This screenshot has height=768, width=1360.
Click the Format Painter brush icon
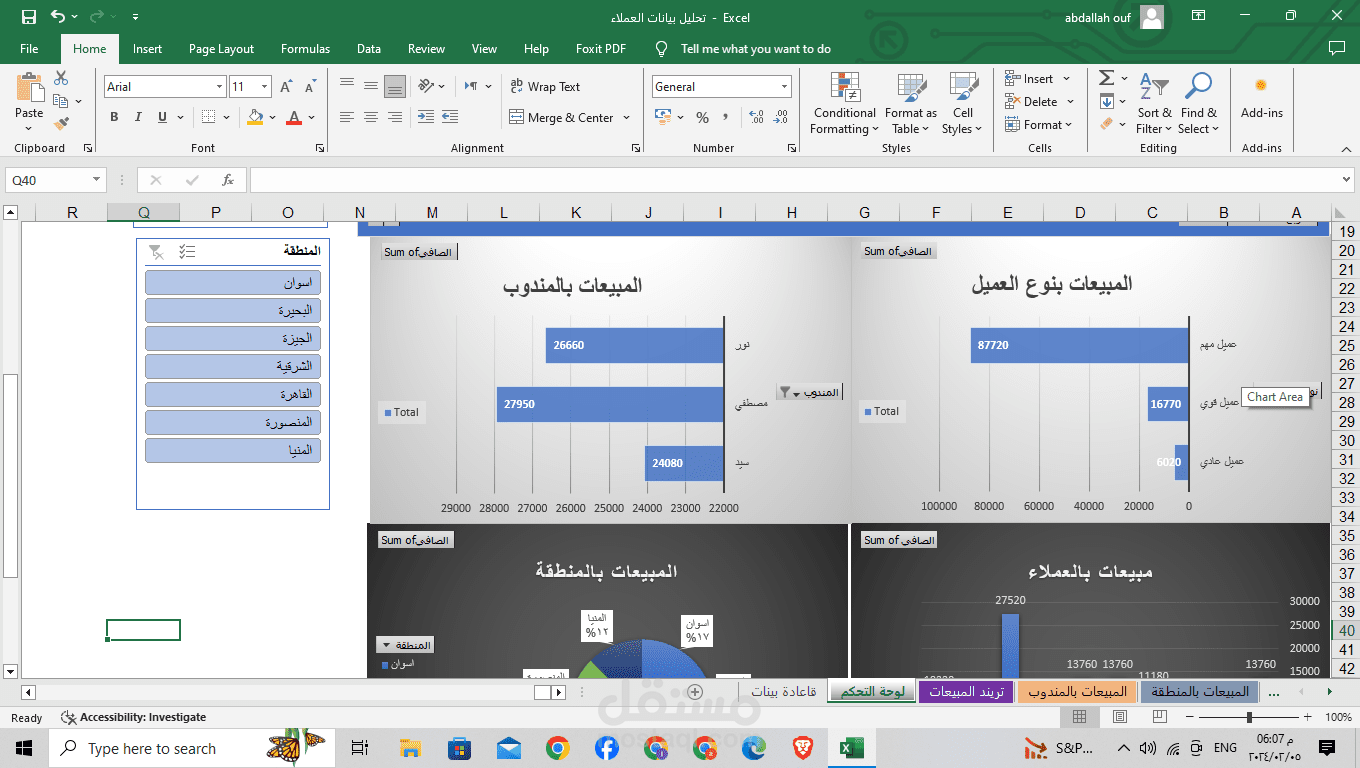(x=62, y=124)
